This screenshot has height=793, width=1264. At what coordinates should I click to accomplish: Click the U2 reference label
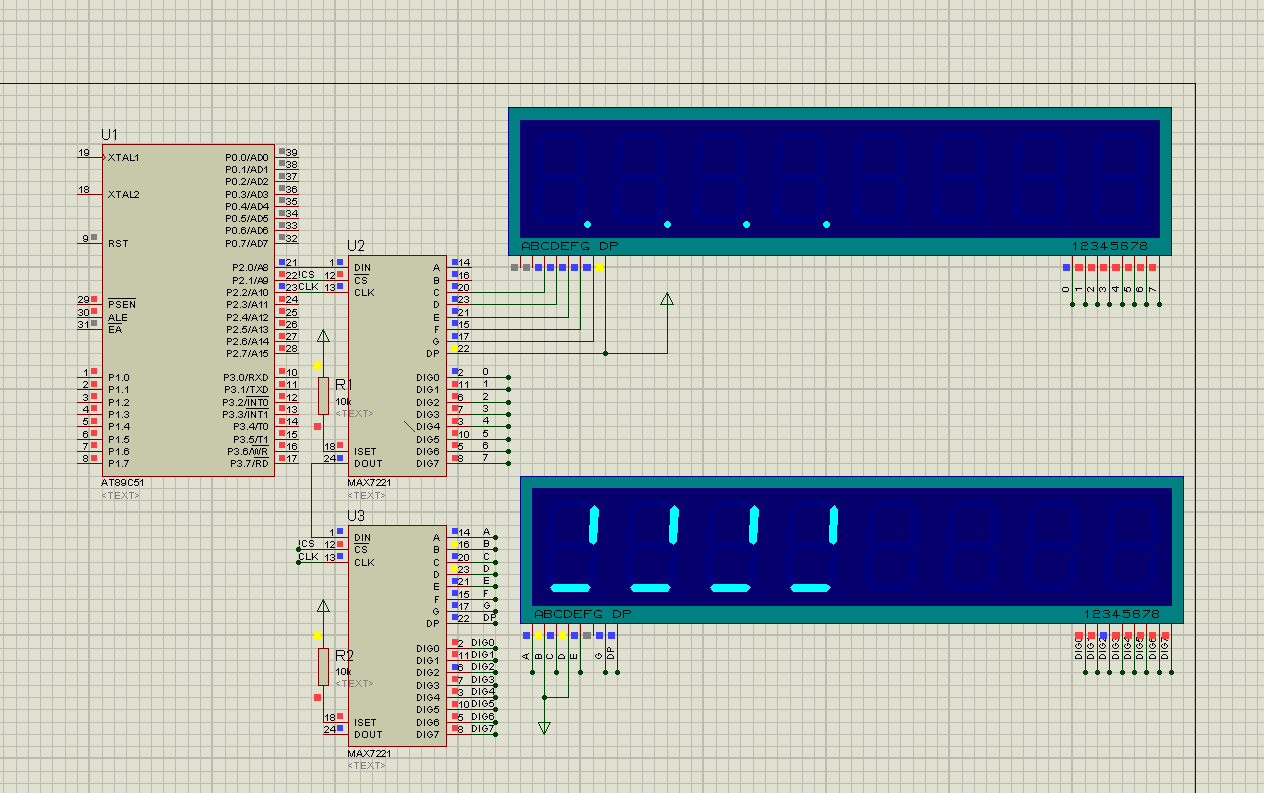click(356, 246)
